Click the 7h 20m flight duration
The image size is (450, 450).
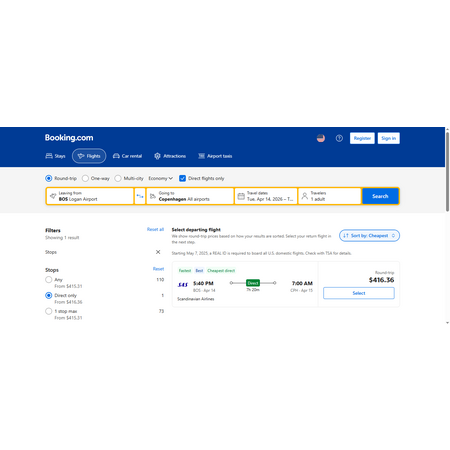(253, 290)
